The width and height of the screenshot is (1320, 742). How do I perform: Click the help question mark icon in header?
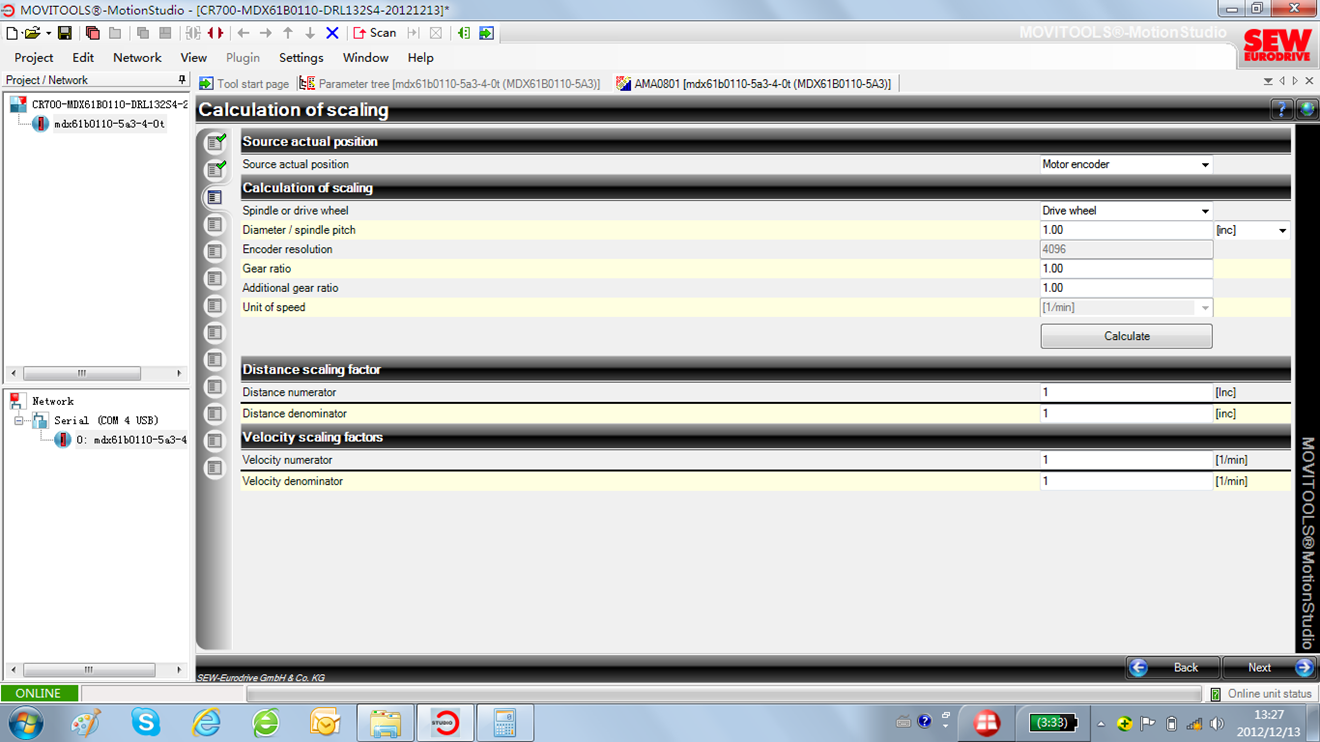[x=1281, y=110]
